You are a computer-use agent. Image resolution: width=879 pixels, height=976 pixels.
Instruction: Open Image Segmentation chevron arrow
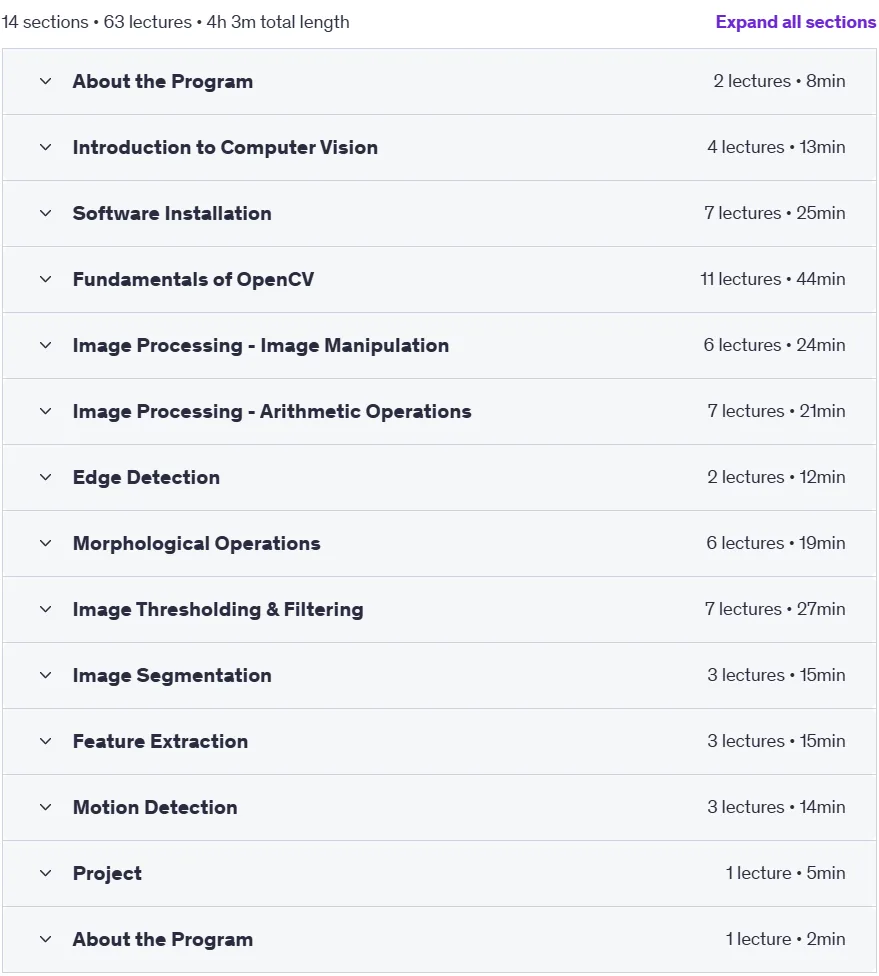tap(45, 675)
